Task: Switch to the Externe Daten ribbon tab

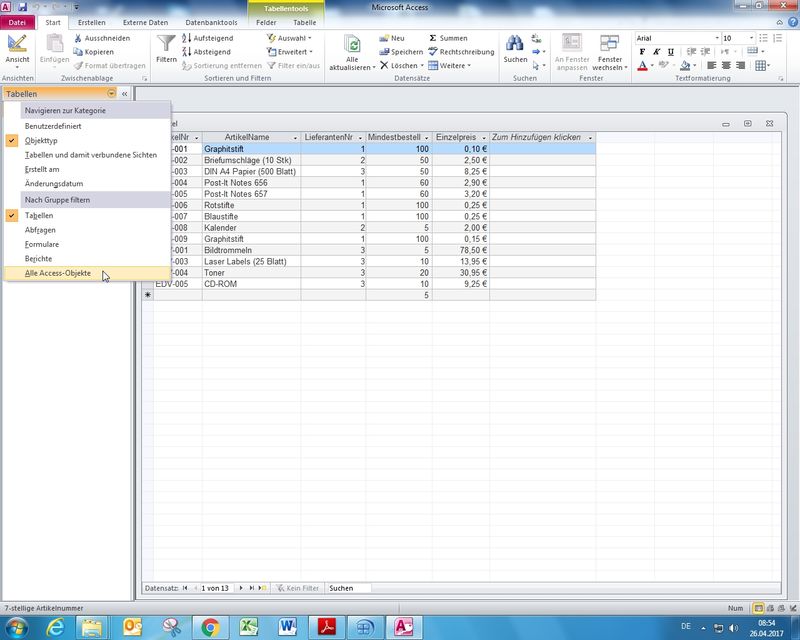Action: point(145,22)
